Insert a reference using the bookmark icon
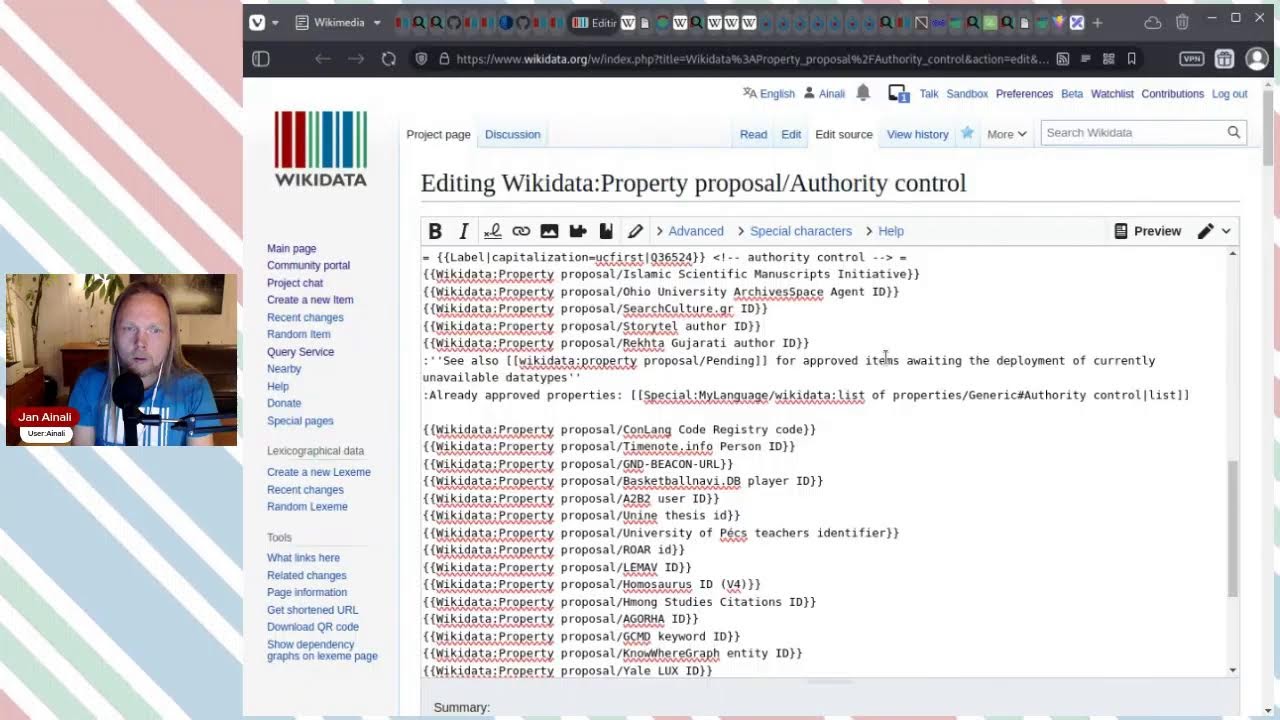This screenshot has height=720, width=1280. (x=606, y=231)
